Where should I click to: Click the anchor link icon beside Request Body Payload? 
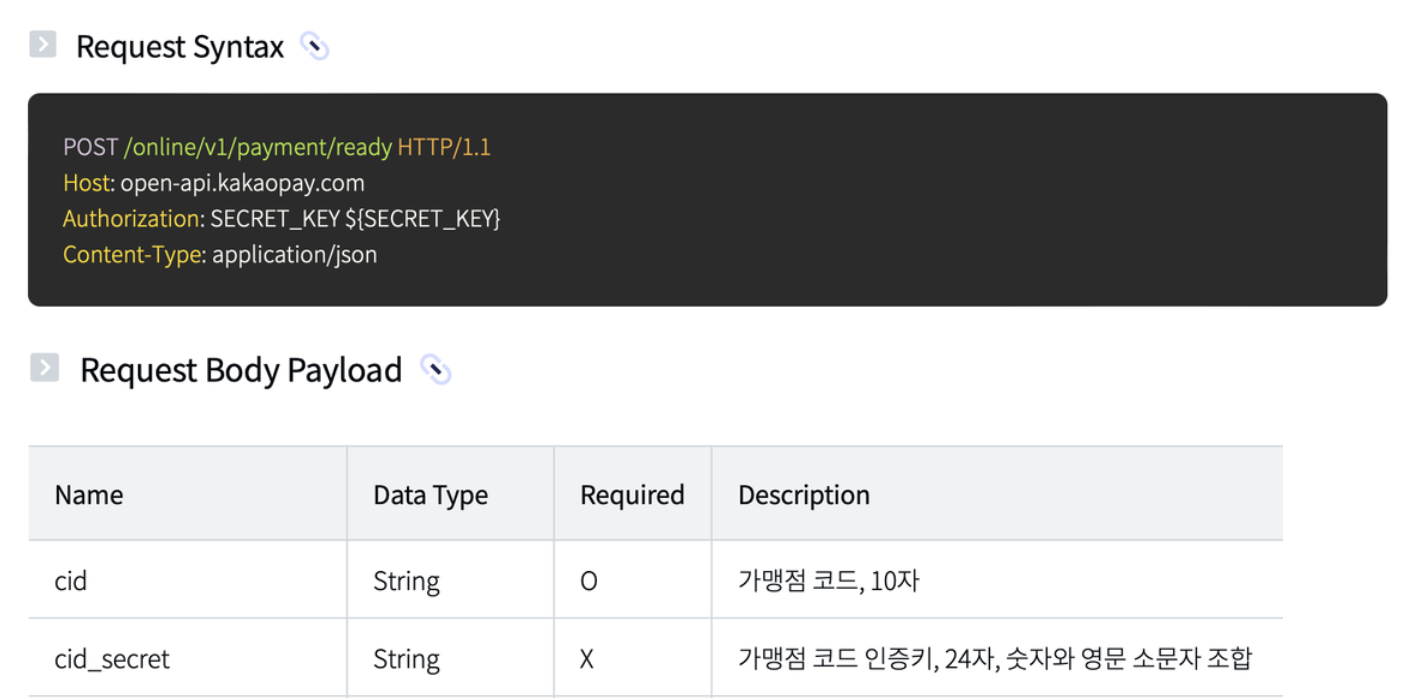click(x=436, y=370)
